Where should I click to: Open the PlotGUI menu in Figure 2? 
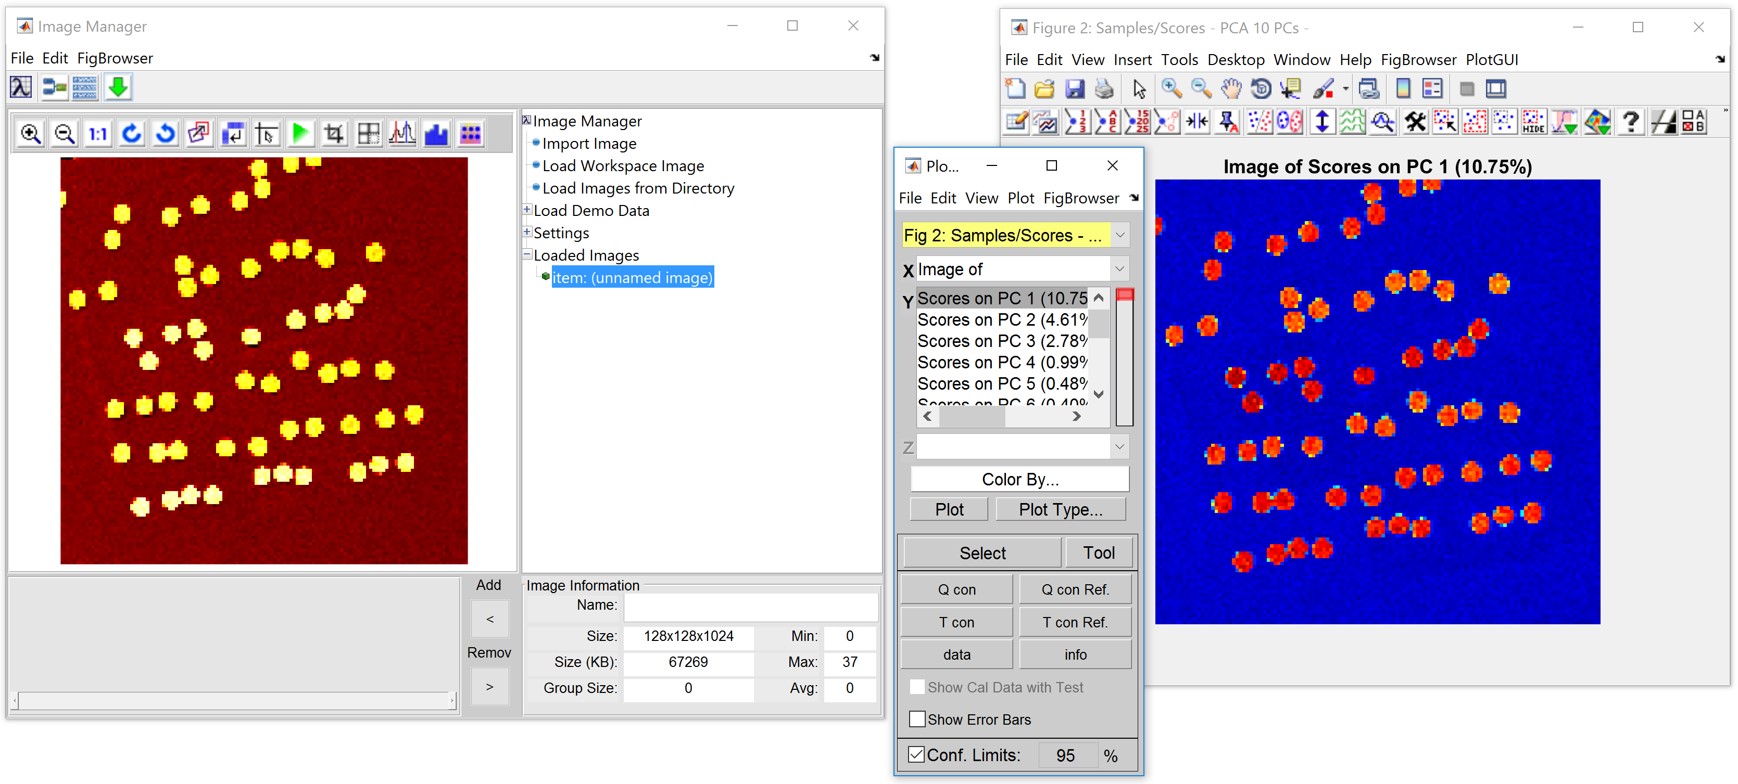pyautogui.click(x=1491, y=60)
